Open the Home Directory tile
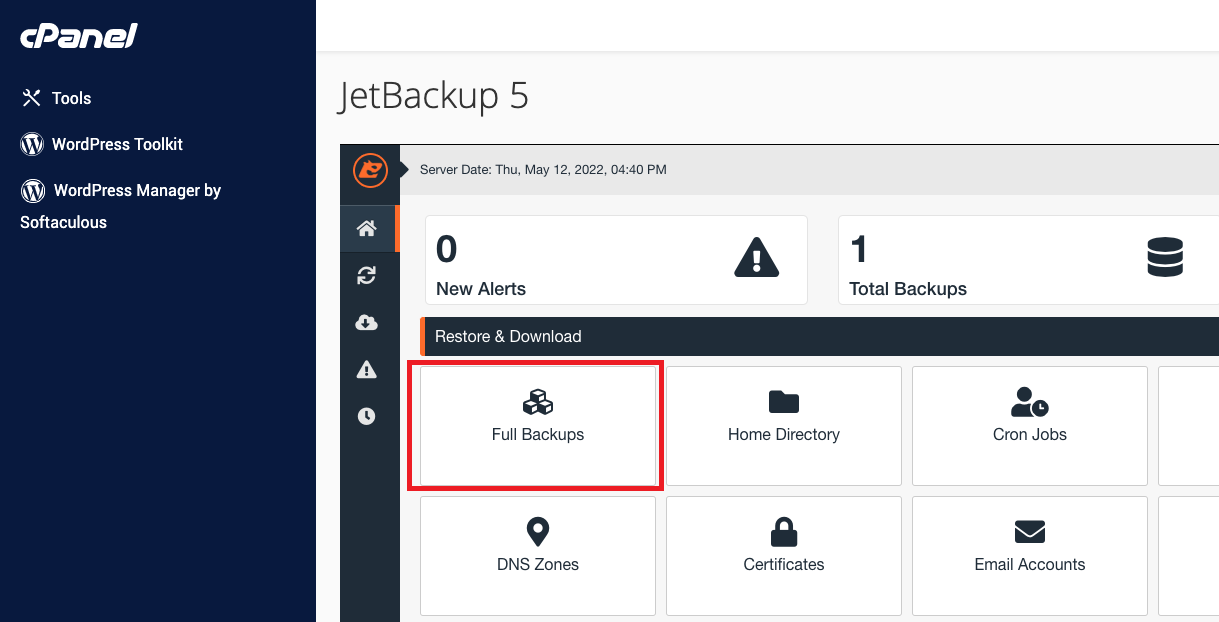This screenshot has width=1219, height=622. click(784, 426)
